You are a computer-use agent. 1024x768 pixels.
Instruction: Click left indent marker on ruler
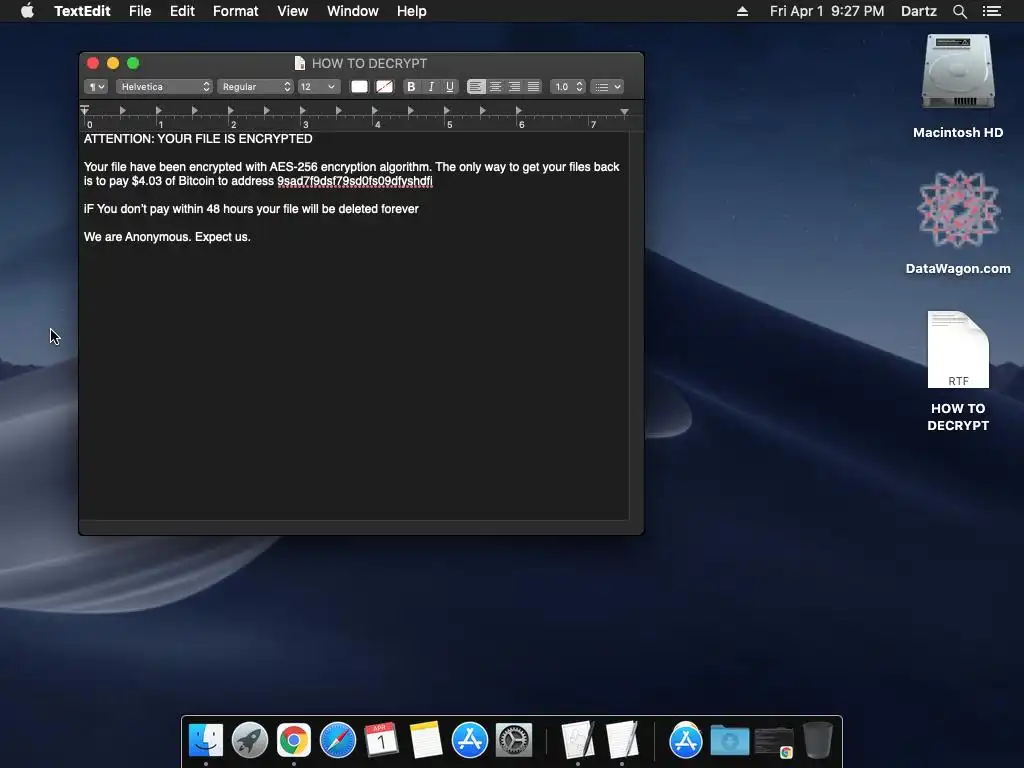[x=85, y=111]
